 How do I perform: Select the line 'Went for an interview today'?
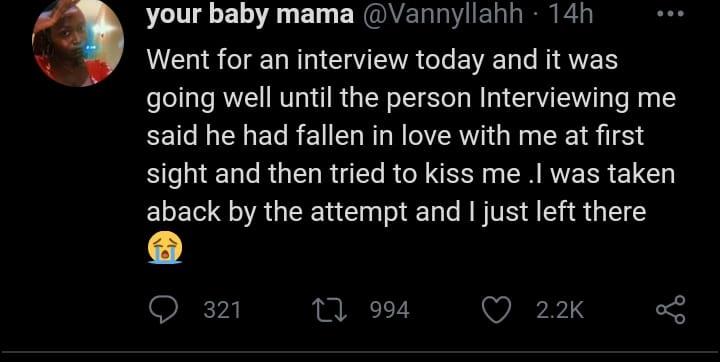point(315,61)
